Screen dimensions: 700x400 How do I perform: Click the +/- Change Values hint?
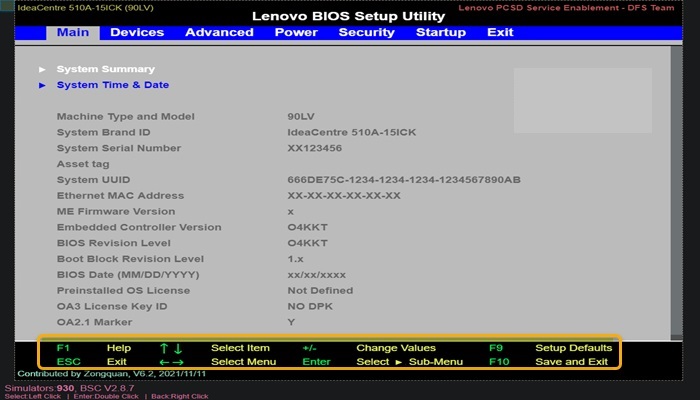click(369, 348)
